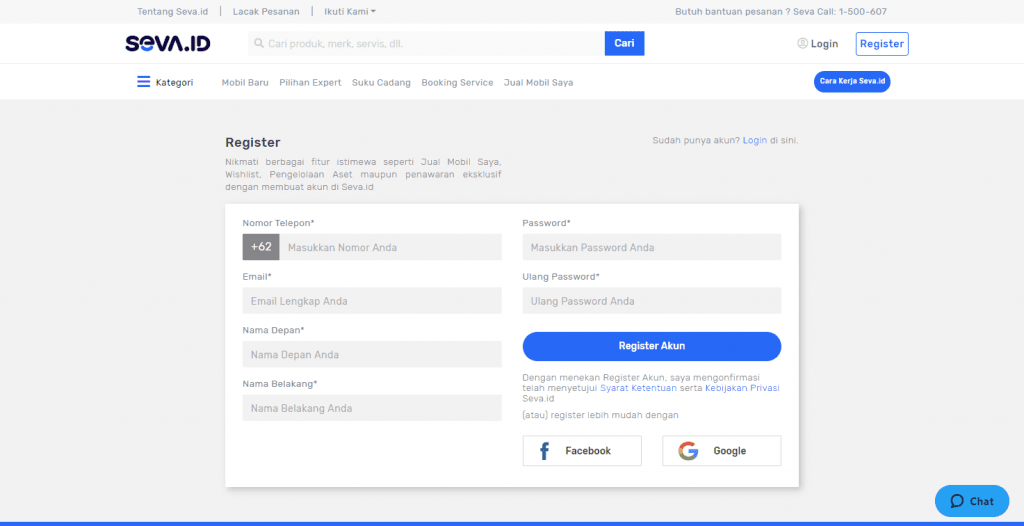The width and height of the screenshot is (1024, 526).
Task: Click the Cari search button
Action: tap(624, 43)
